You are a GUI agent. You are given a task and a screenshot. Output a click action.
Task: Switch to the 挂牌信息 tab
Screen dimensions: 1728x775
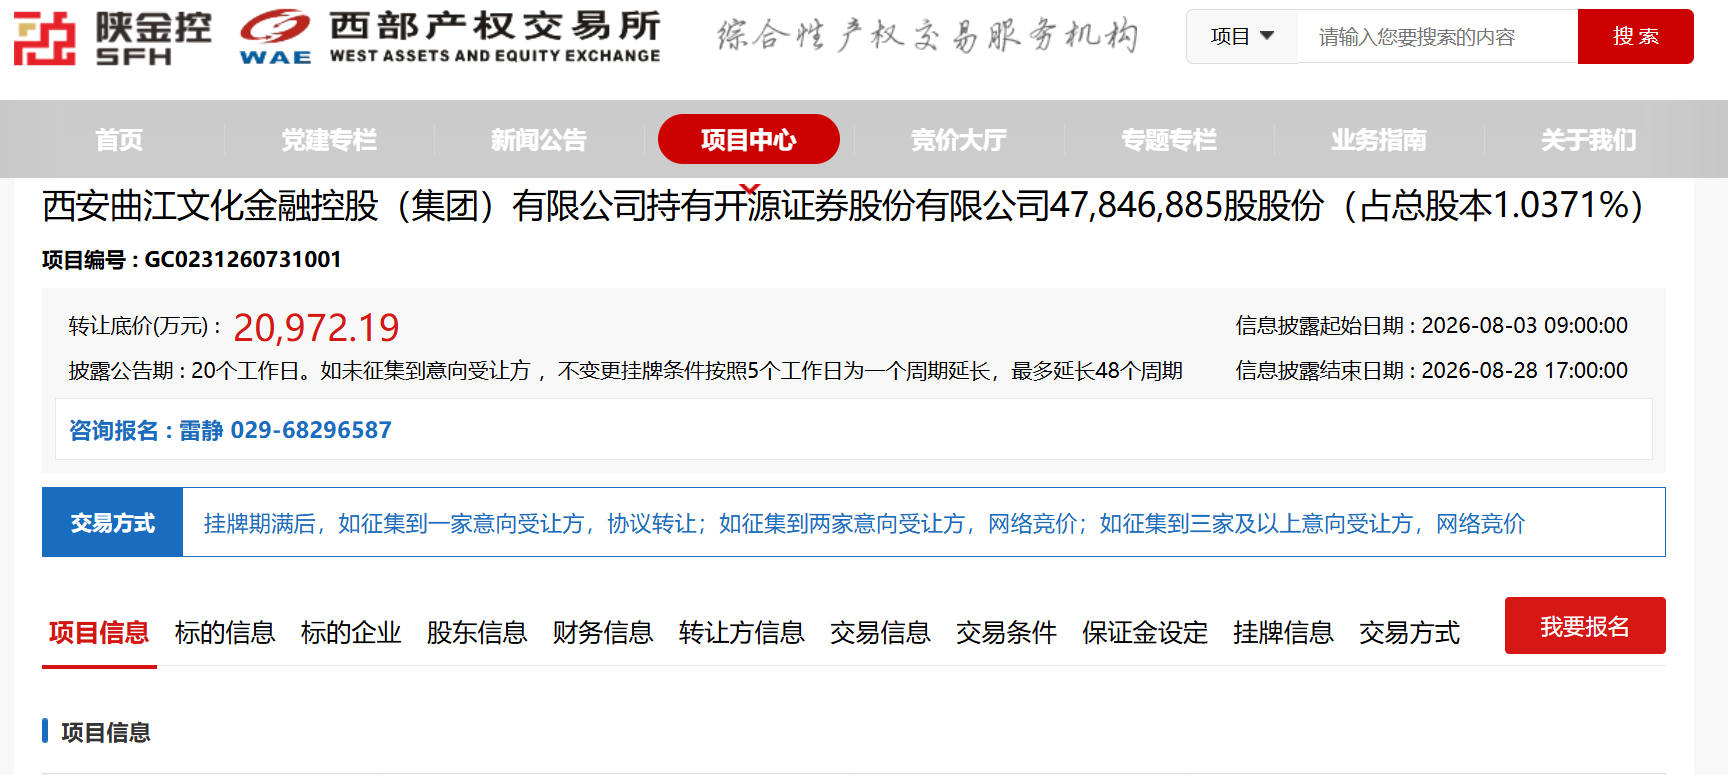click(x=1284, y=632)
